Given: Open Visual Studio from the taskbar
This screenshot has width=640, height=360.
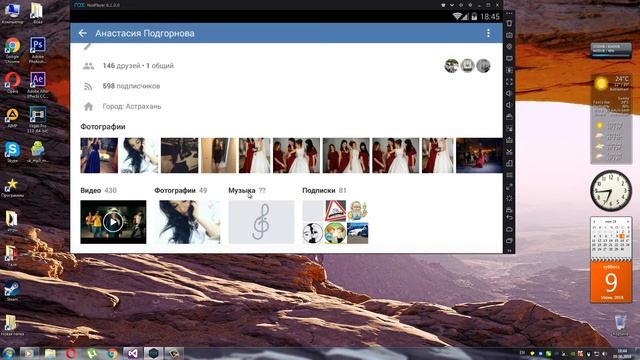Looking at the screenshot, I should tap(133, 353).
